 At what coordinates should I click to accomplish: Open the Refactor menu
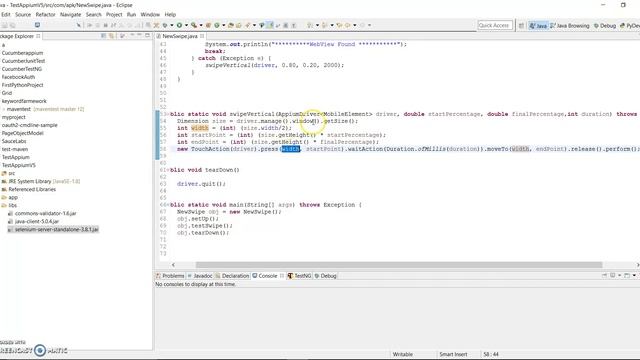click(x=45, y=14)
